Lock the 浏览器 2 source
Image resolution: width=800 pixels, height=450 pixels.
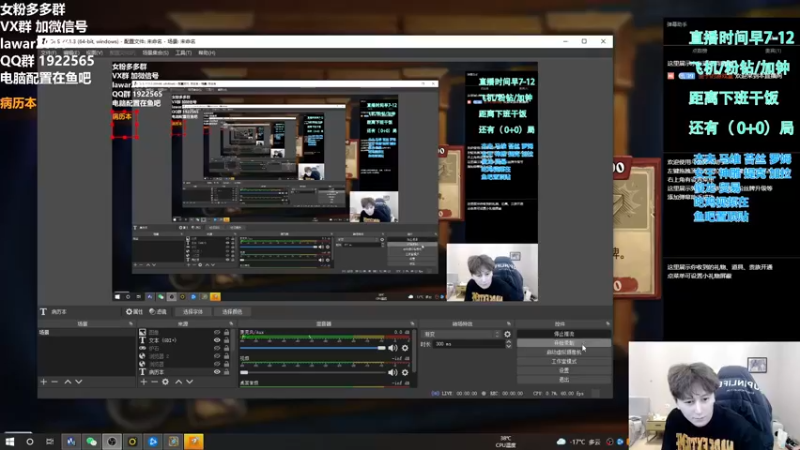point(227,356)
